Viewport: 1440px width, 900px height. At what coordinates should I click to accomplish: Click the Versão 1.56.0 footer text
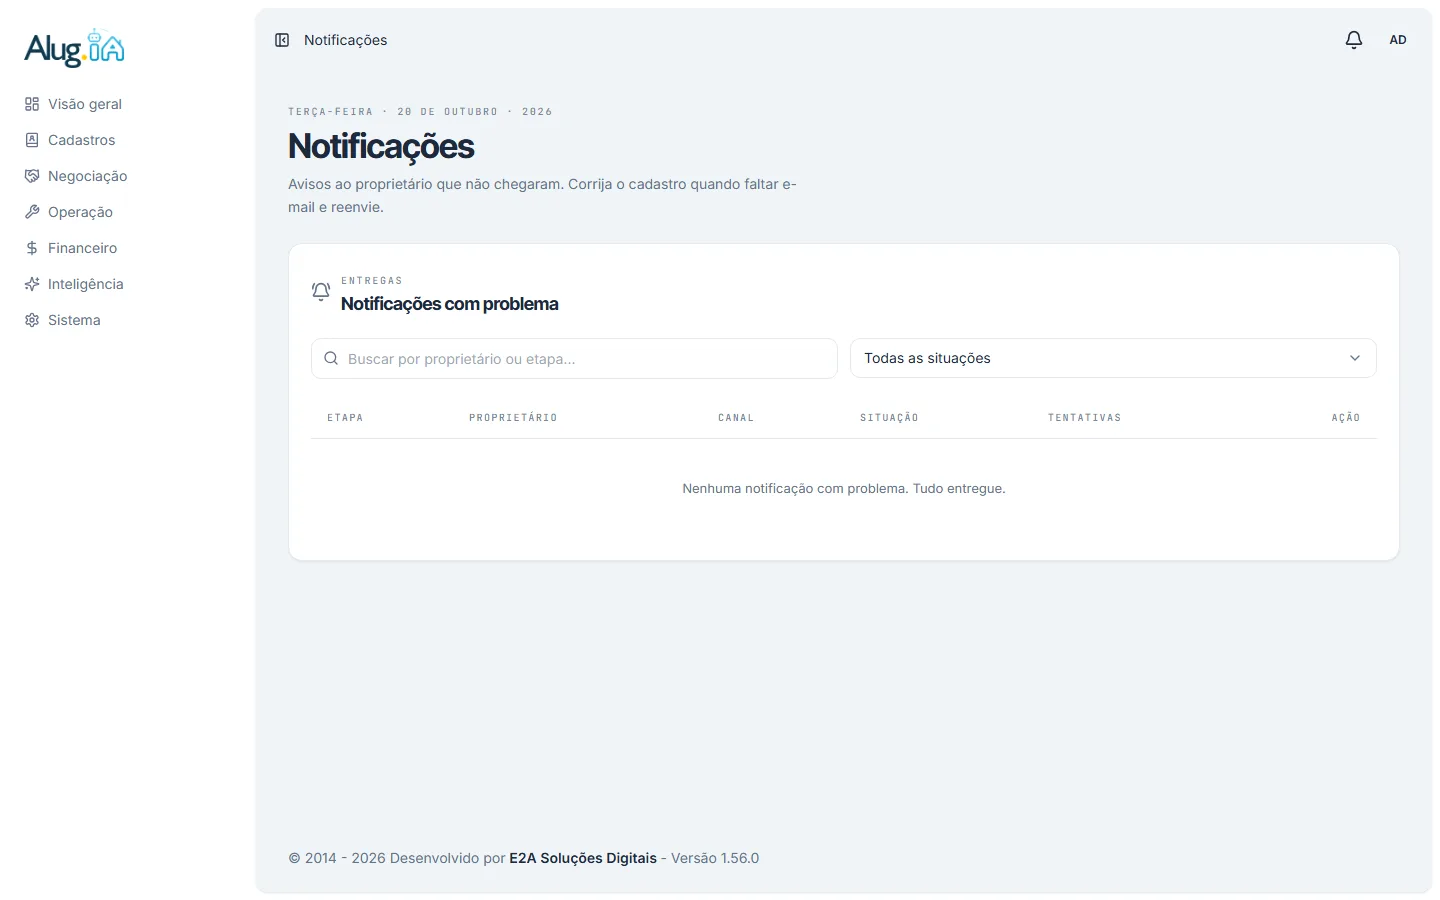(715, 858)
